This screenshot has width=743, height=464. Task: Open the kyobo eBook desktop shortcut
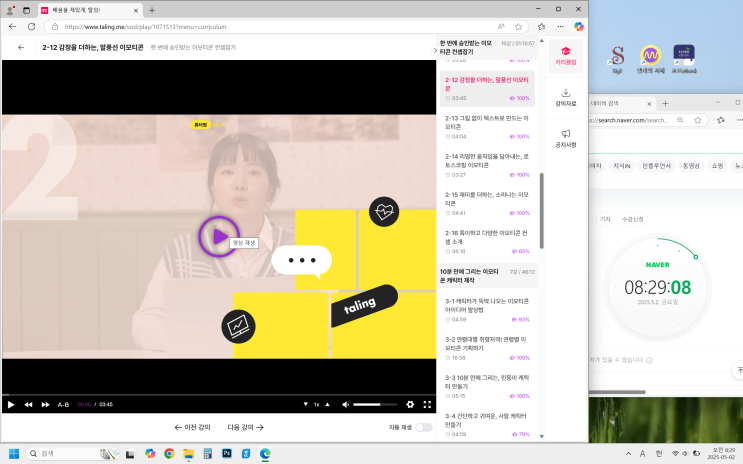pyautogui.click(x=684, y=59)
